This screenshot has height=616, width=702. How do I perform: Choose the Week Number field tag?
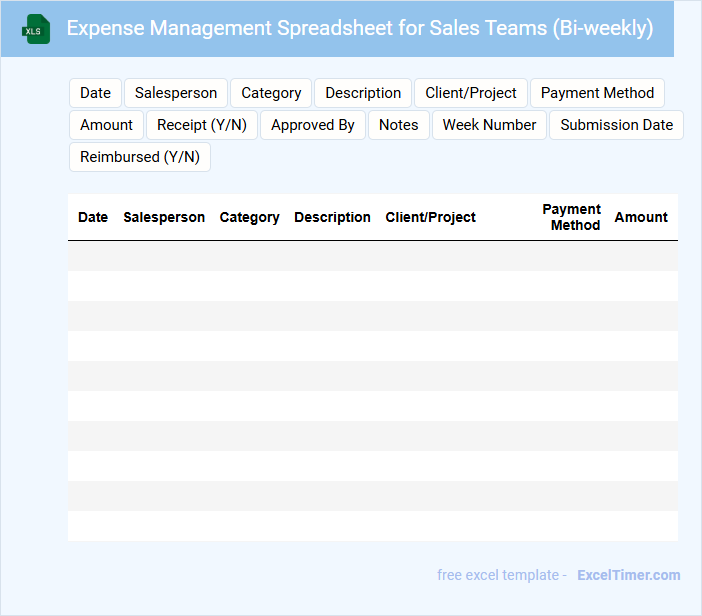(x=489, y=125)
